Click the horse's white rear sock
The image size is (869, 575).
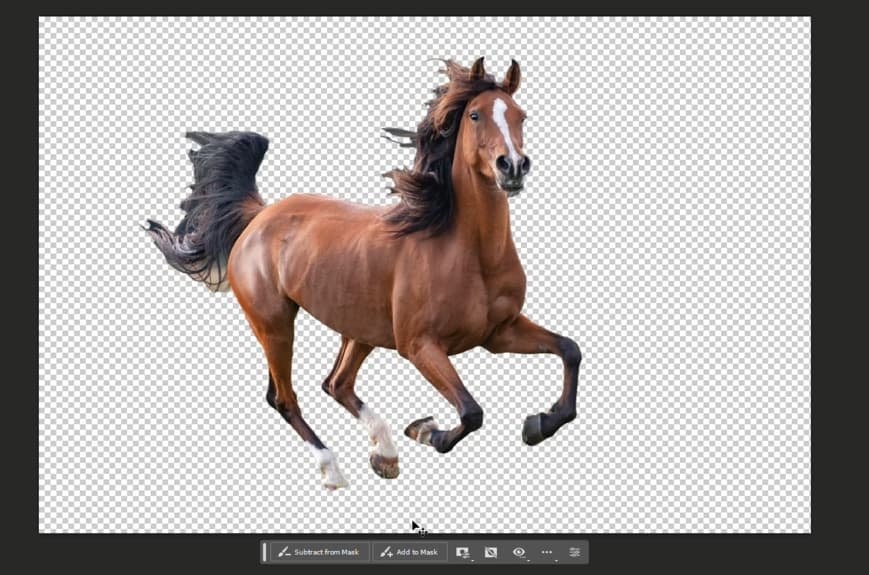coord(378,430)
